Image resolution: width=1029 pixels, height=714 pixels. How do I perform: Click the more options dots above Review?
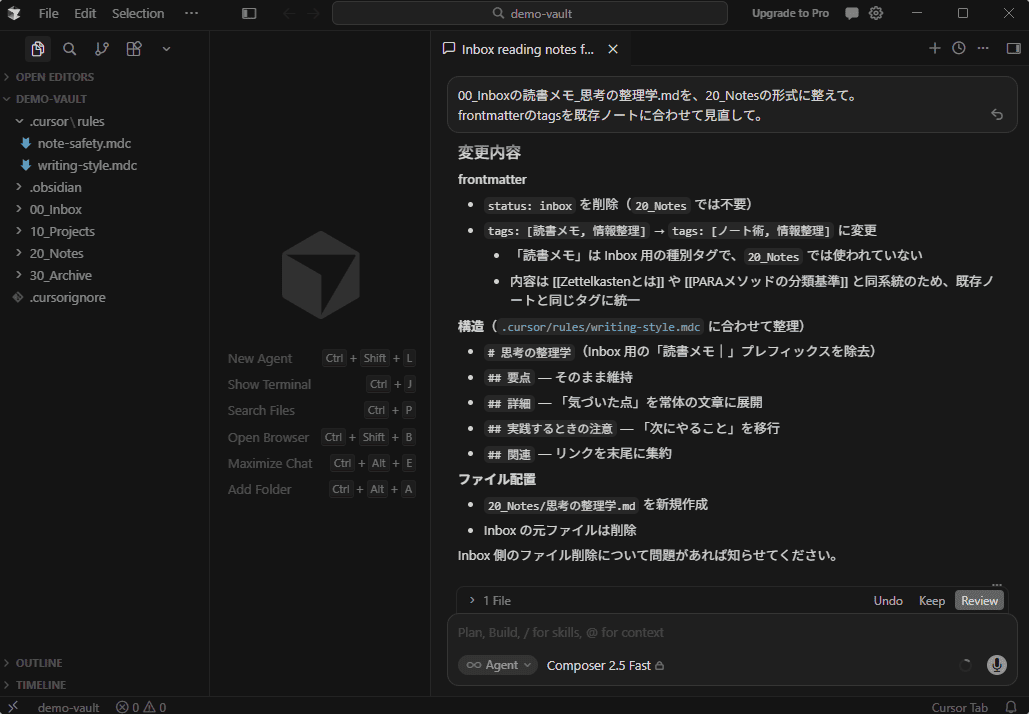click(x=997, y=583)
